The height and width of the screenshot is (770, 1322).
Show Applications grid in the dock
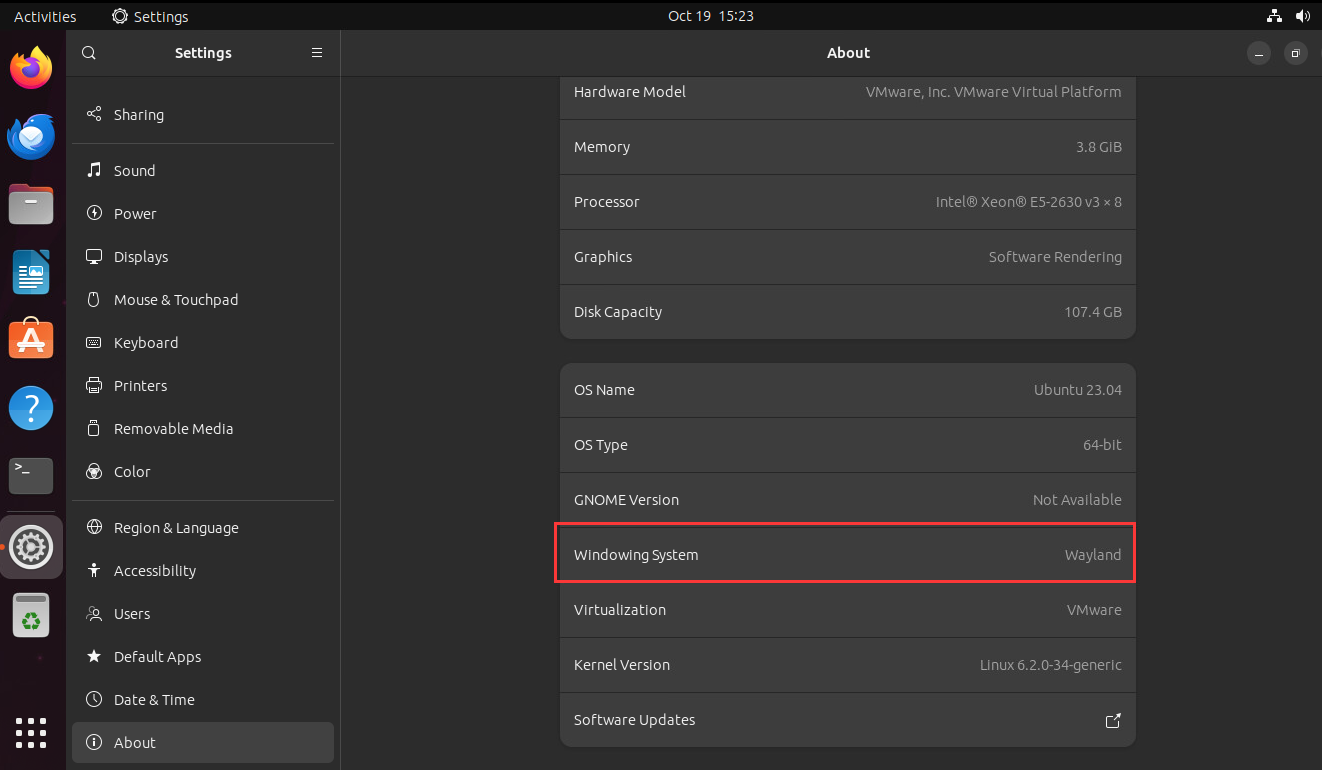(x=31, y=733)
